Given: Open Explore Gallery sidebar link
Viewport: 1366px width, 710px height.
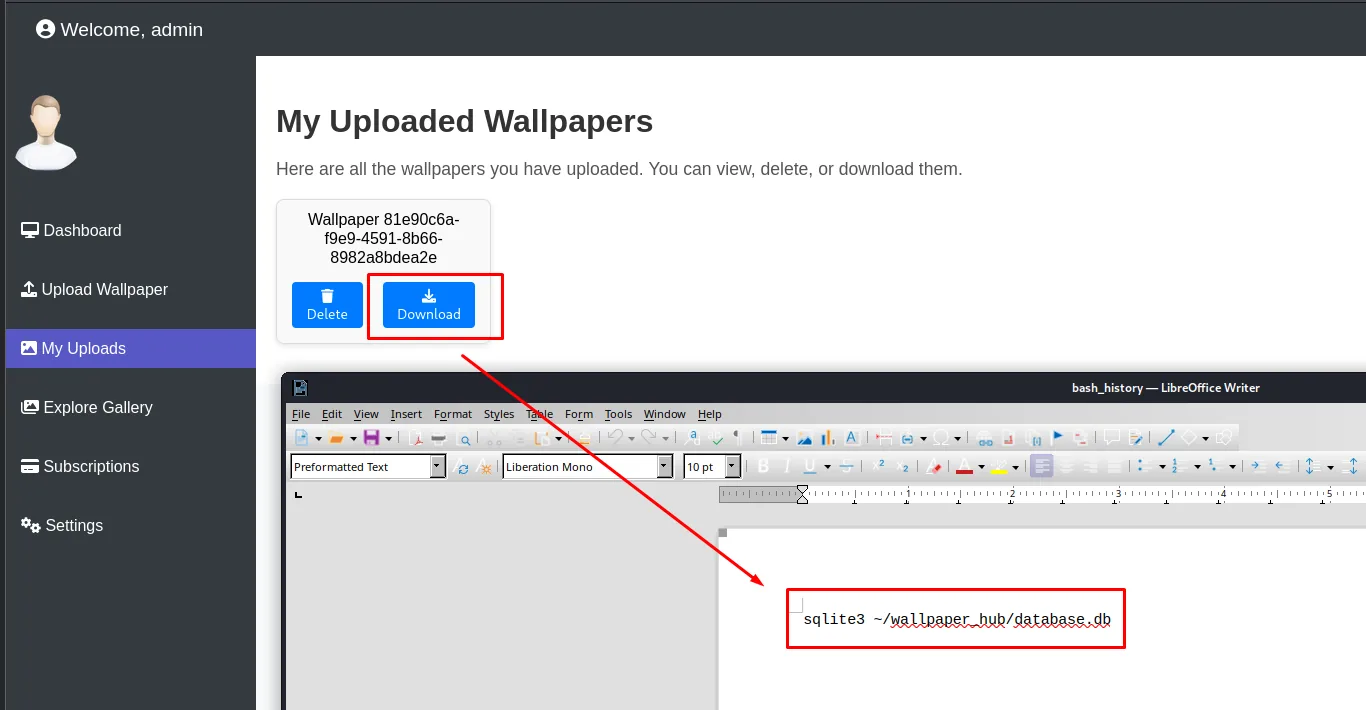Looking at the screenshot, I should 86,407.
